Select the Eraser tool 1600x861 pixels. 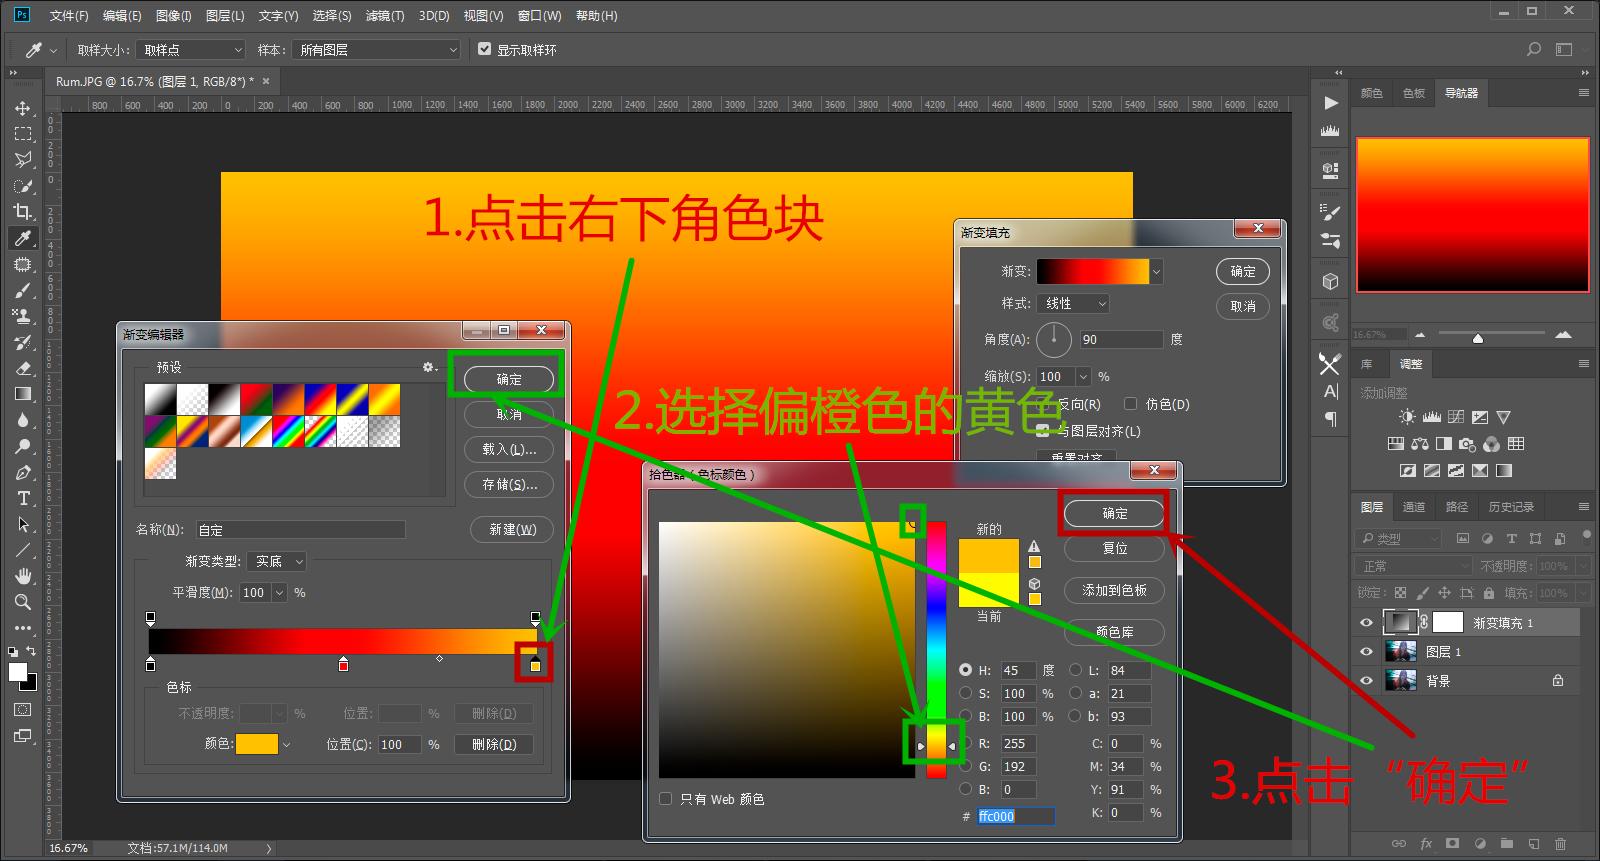tap(23, 368)
